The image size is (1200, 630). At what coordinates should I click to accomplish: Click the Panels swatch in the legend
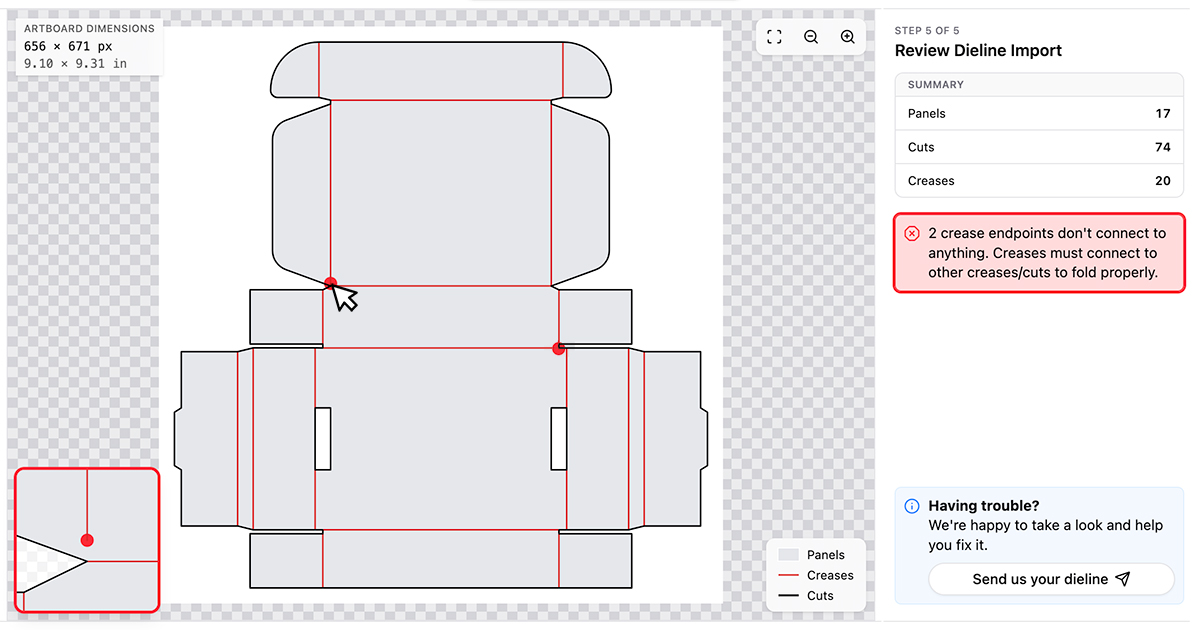[x=789, y=555]
